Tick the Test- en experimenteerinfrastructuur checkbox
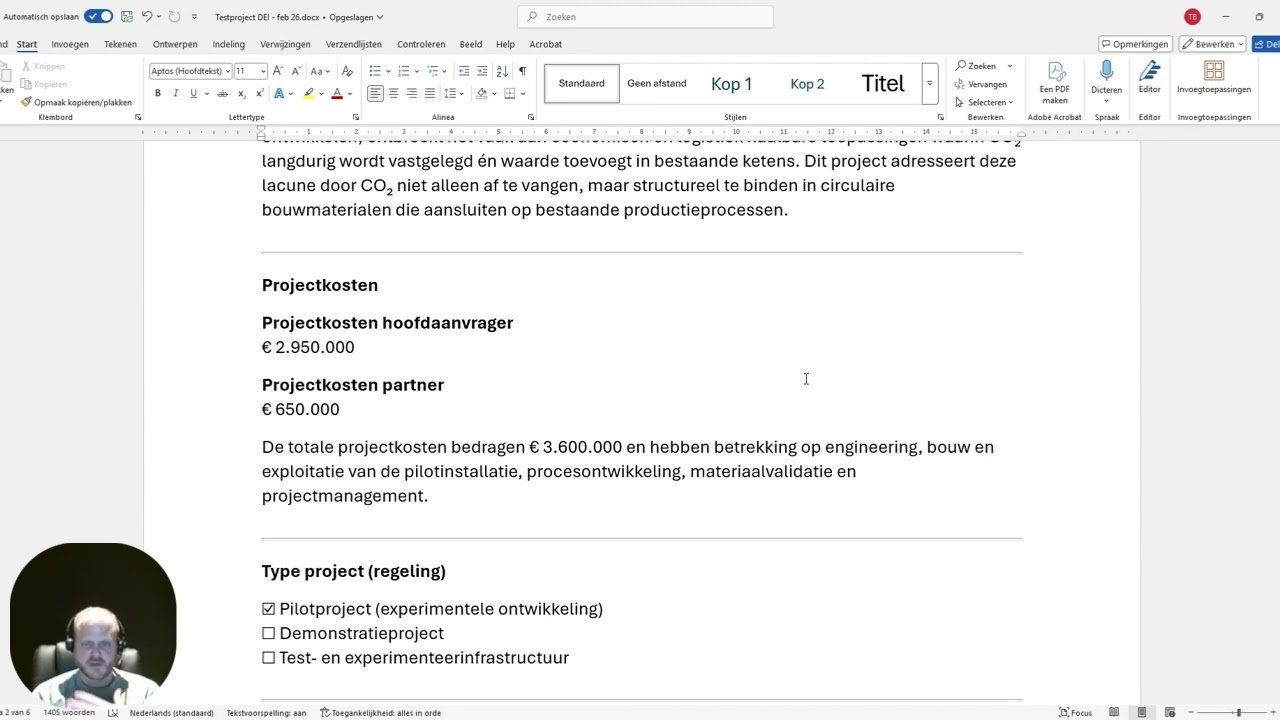Viewport: 1280px width, 720px height. pyautogui.click(x=268, y=658)
